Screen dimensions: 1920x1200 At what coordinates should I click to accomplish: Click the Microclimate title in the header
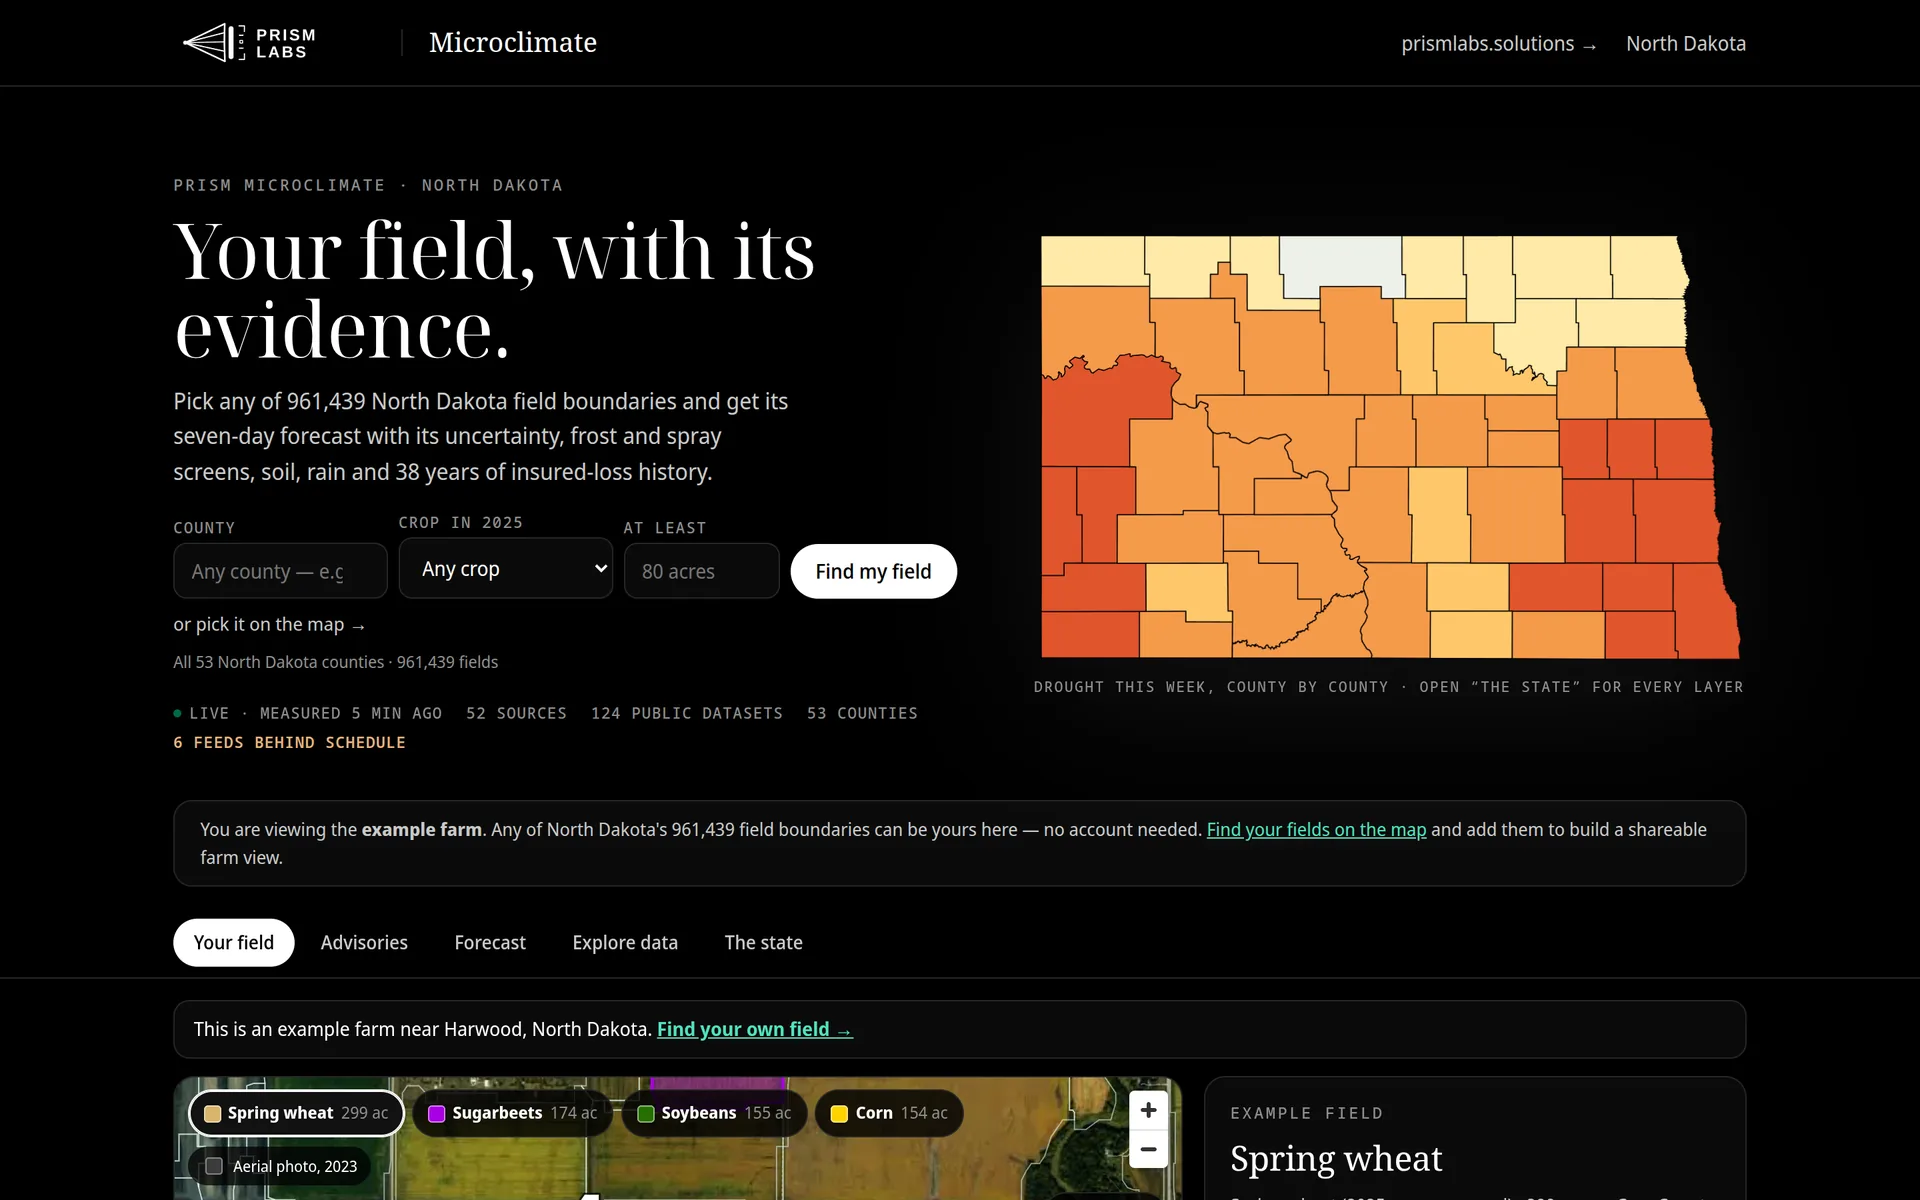click(x=513, y=43)
